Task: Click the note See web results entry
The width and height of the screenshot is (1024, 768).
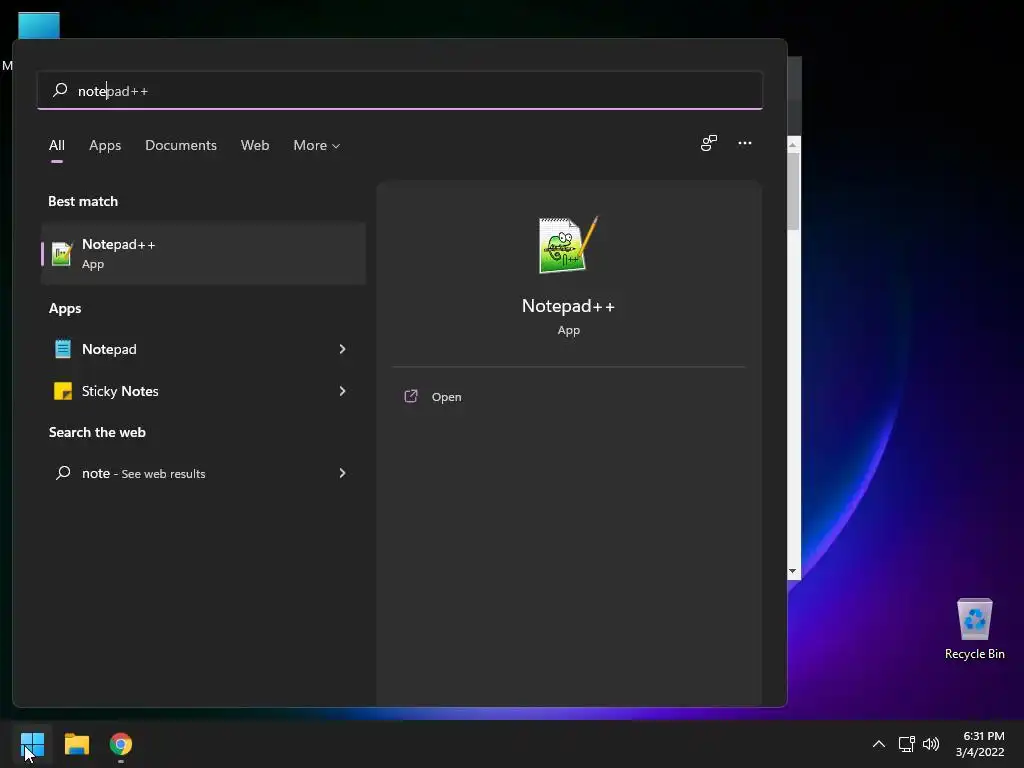Action: pyautogui.click(x=203, y=473)
